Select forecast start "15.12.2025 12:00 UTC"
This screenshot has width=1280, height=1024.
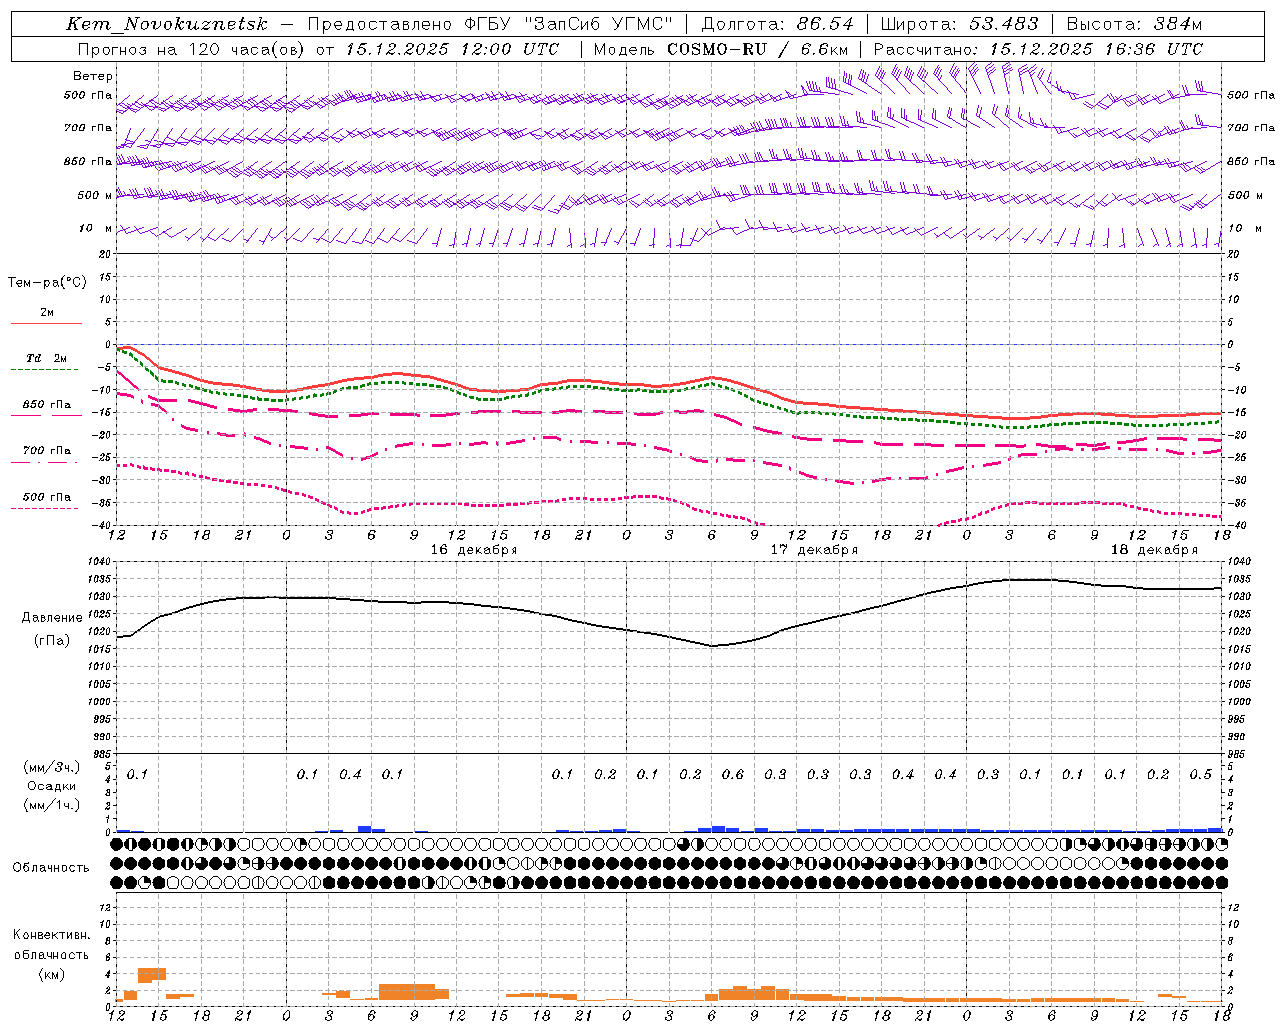(x=452, y=49)
